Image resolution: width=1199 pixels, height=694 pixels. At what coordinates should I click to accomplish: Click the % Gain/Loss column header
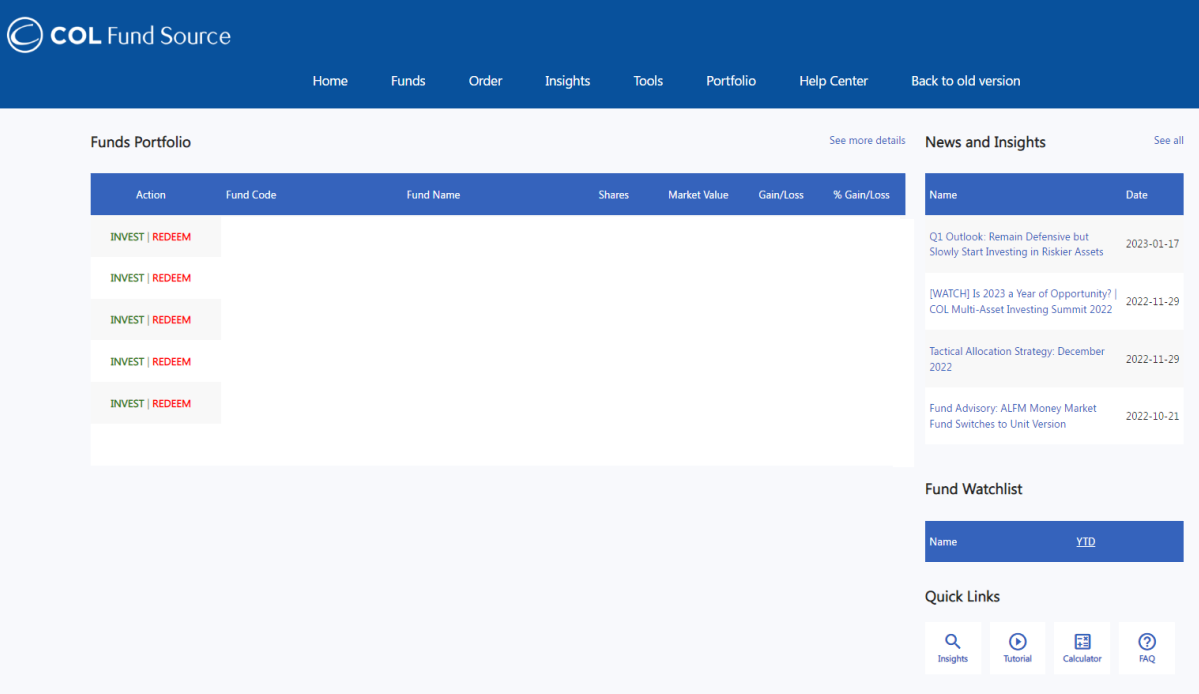click(x=861, y=195)
